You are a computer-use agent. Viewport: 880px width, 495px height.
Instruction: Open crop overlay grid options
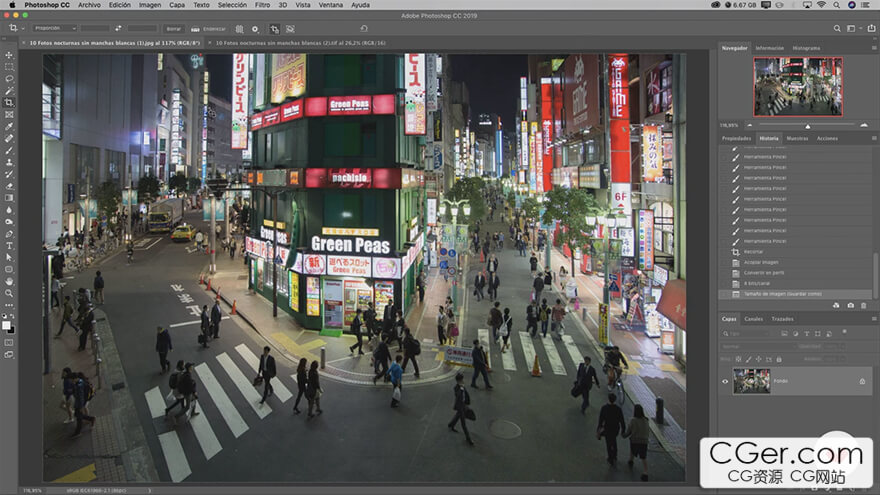(240, 29)
